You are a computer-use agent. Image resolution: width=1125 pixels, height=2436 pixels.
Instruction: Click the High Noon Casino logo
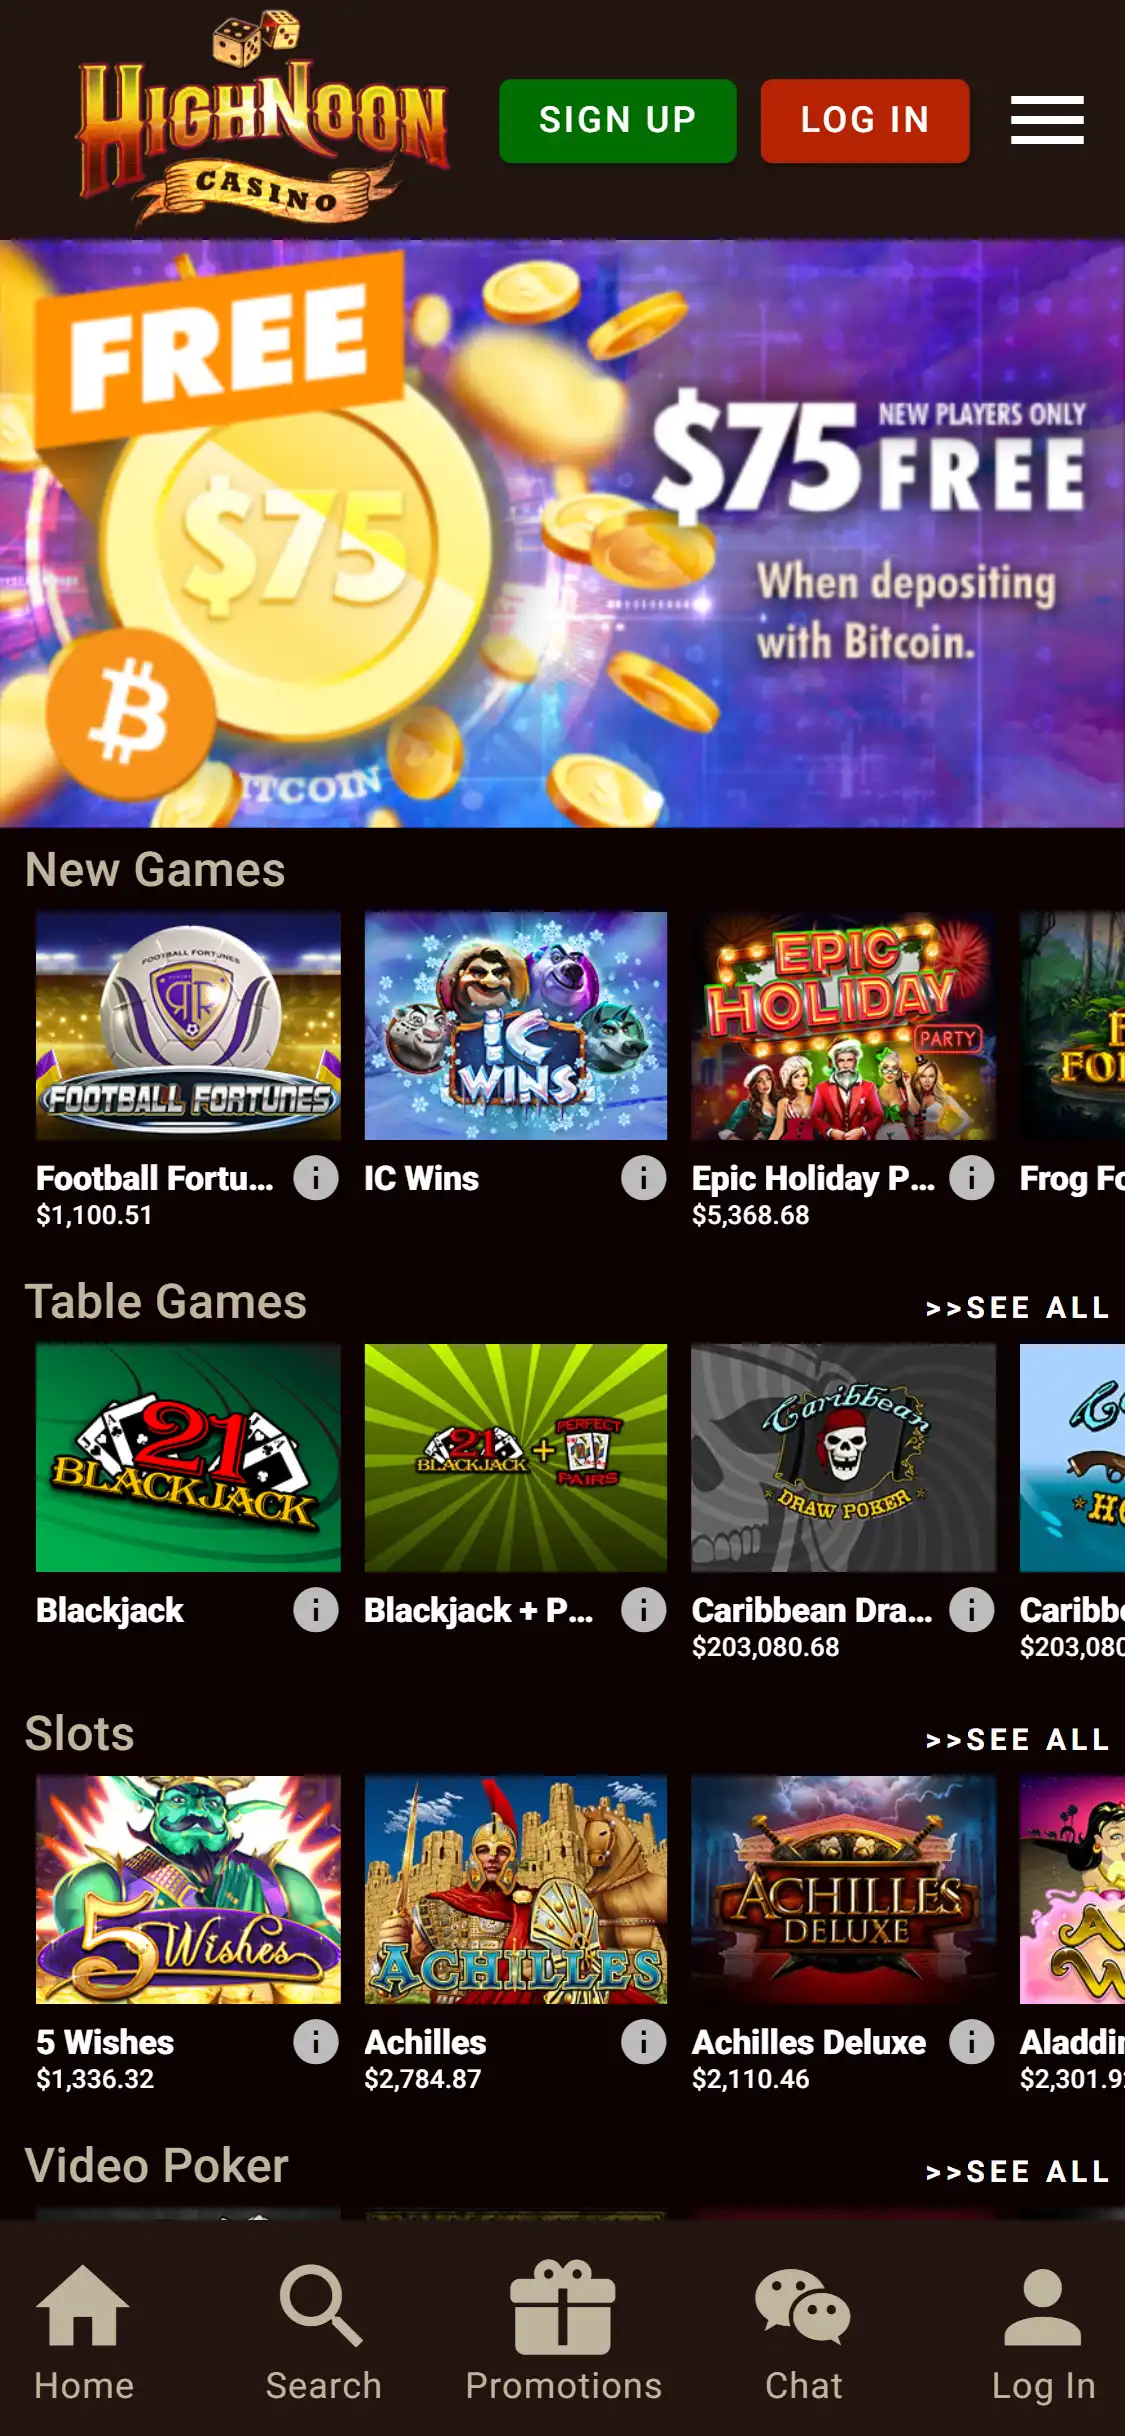262,120
